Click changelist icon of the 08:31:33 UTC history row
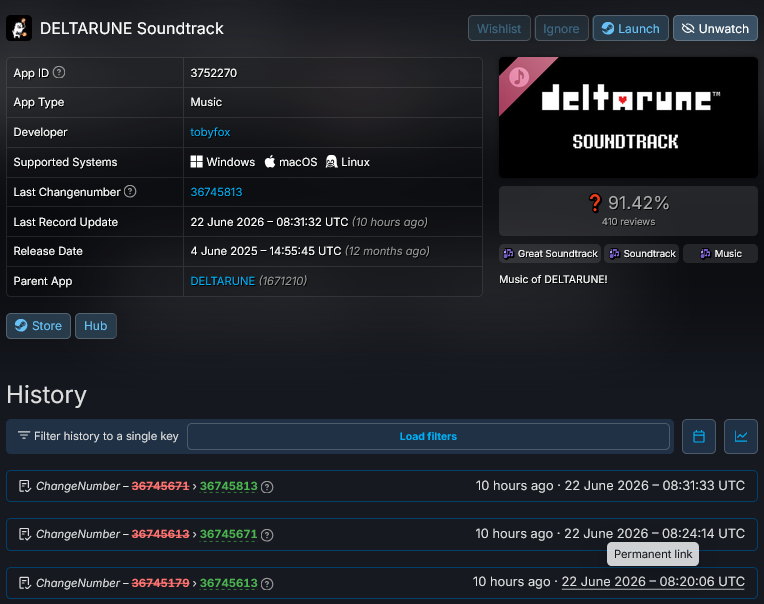This screenshot has height=604, width=764. point(24,486)
